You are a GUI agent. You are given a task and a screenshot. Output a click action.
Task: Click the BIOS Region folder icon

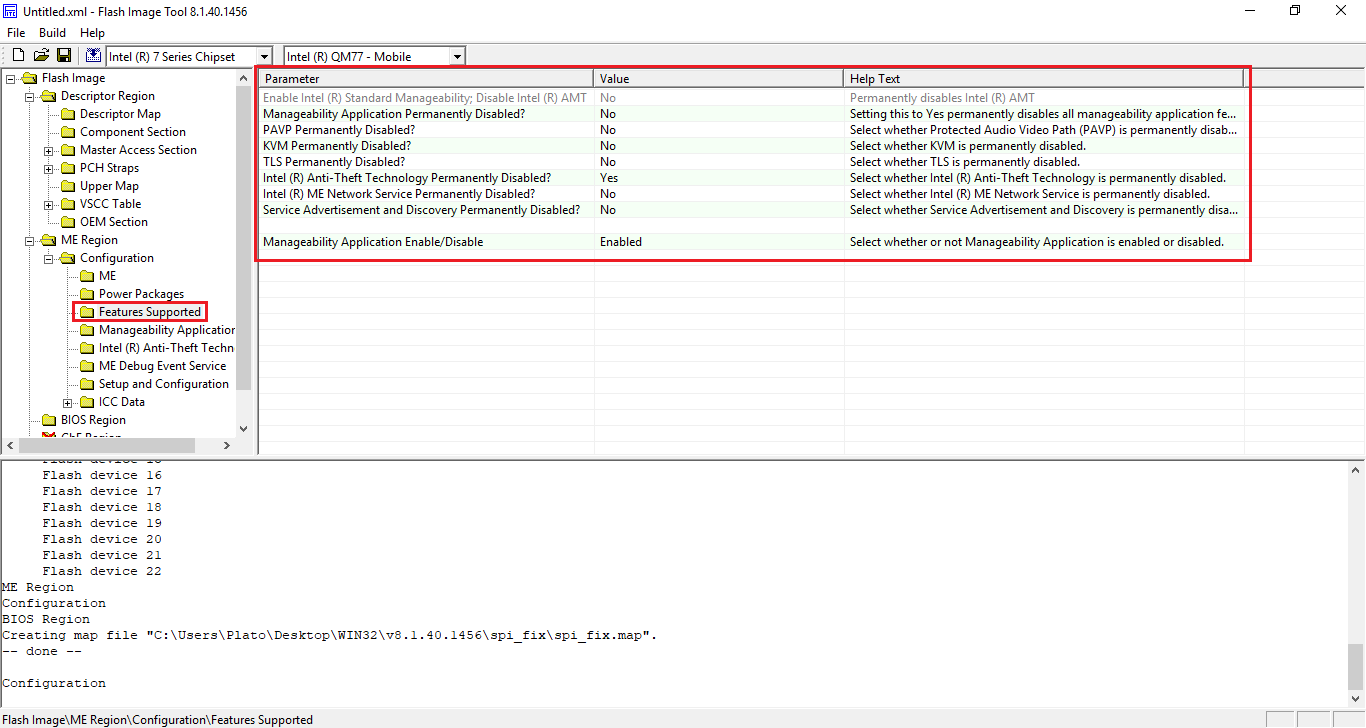click(x=49, y=420)
